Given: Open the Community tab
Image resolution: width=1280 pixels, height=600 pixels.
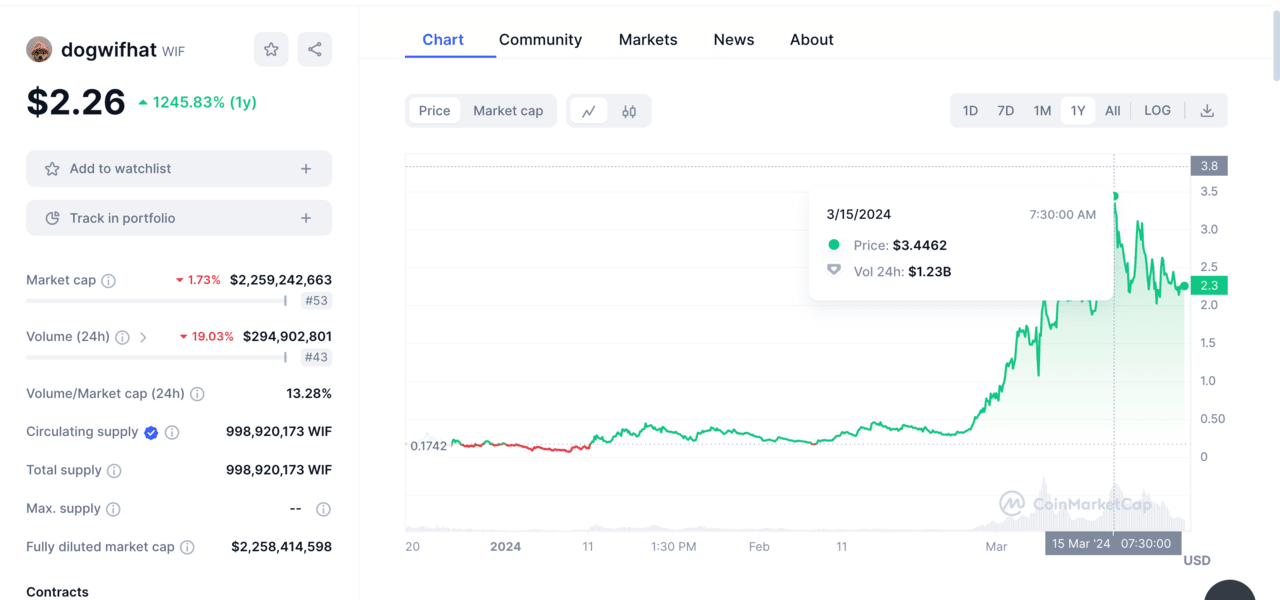Looking at the screenshot, I should [540, 40].
